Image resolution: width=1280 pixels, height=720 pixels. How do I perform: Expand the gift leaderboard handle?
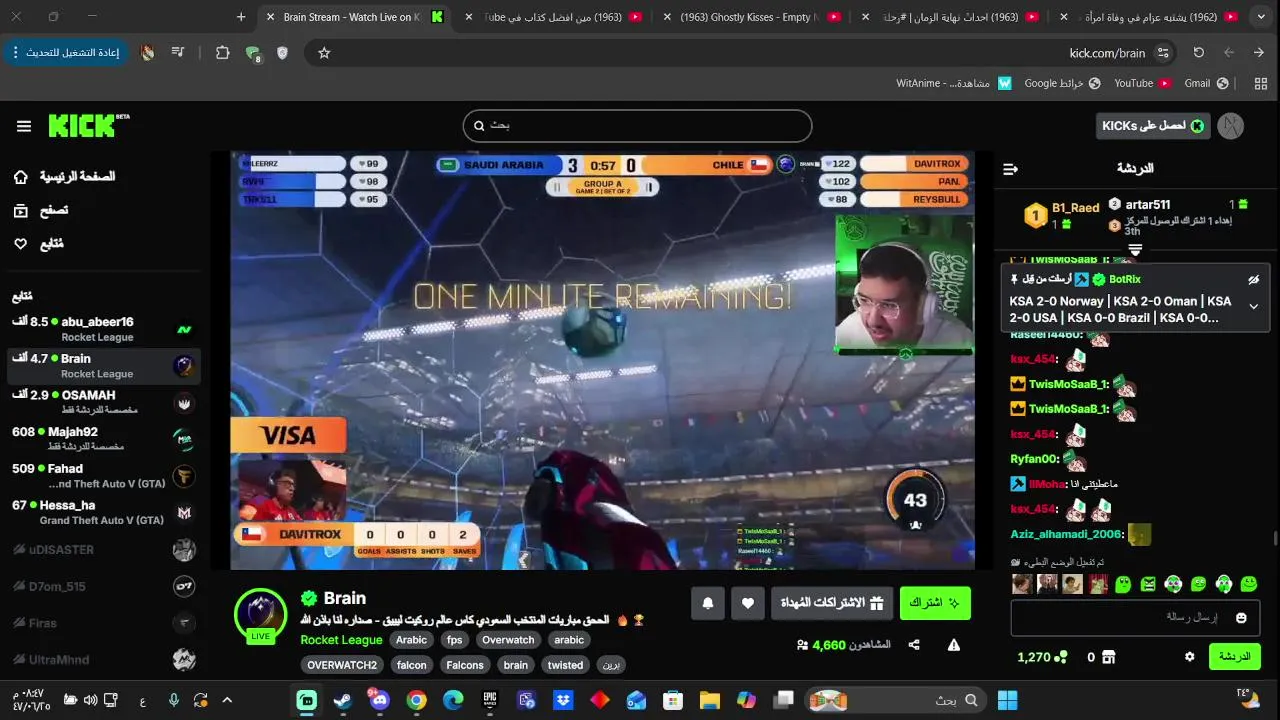tap(1135, 249)
